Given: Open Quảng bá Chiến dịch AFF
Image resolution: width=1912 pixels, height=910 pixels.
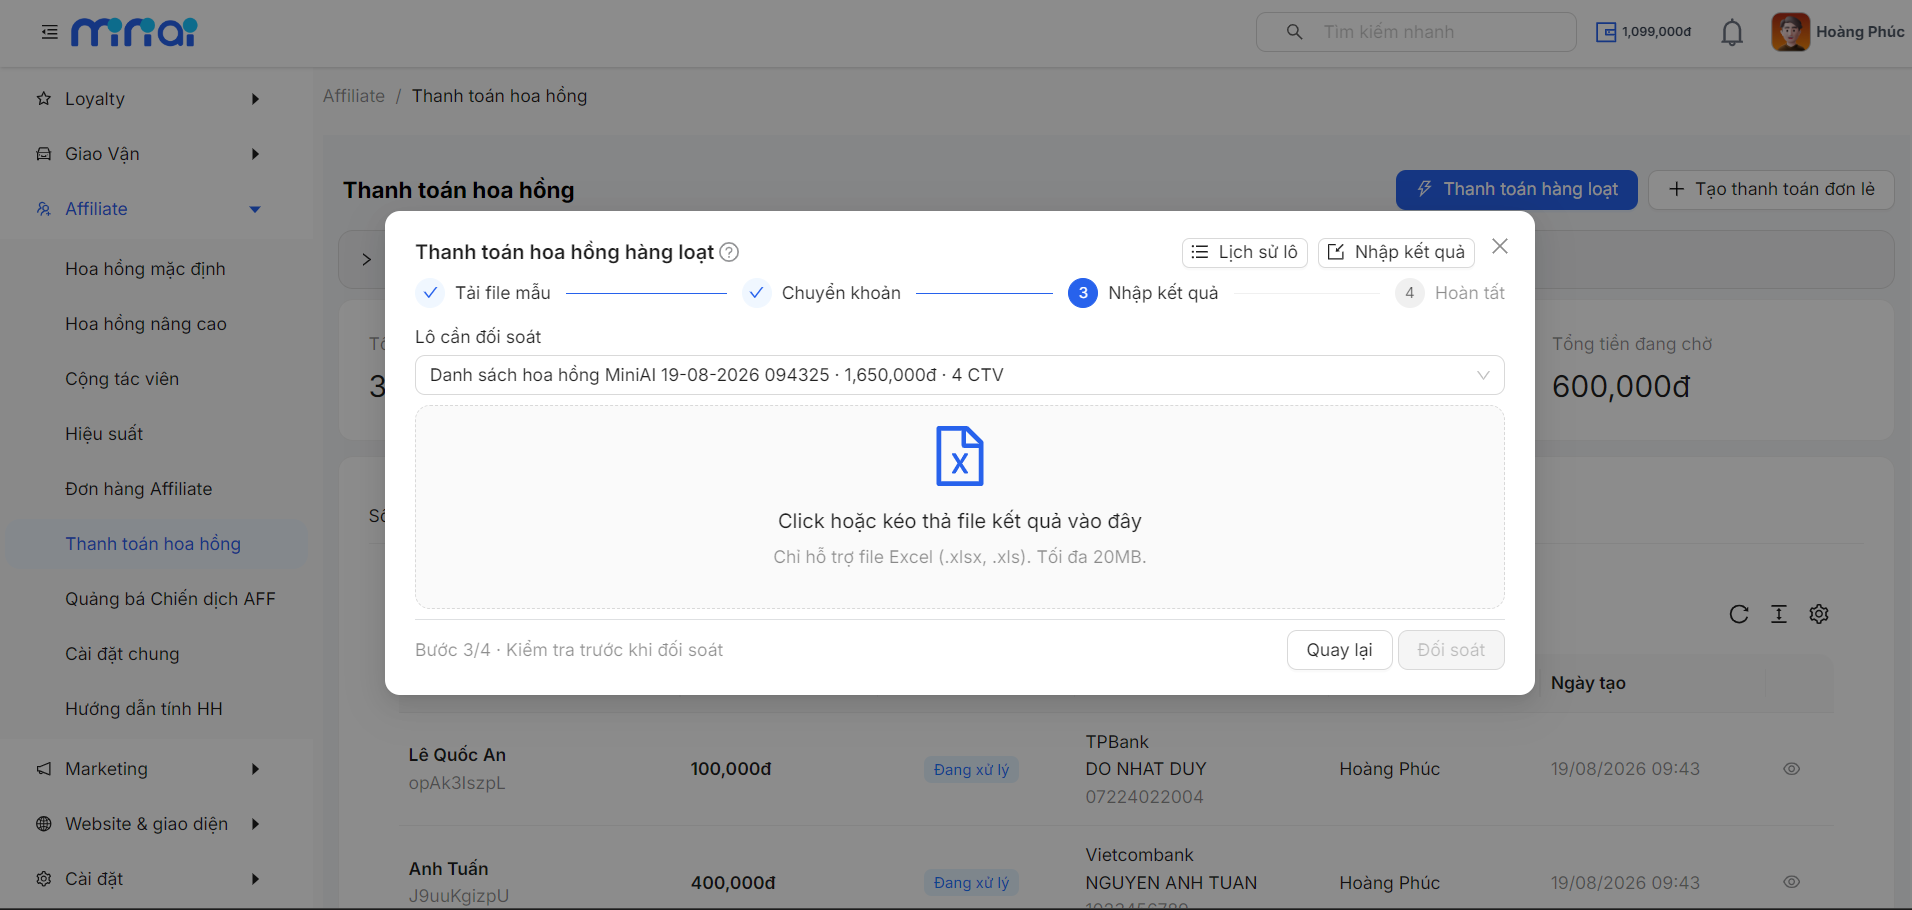Looking at the screenshot, I should [170, 599].
